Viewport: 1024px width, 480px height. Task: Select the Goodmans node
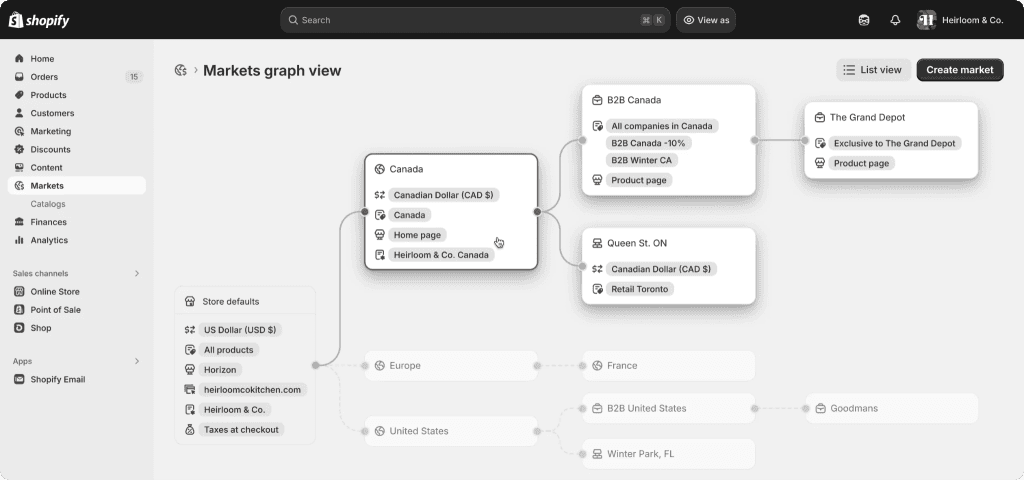(891, 408)
